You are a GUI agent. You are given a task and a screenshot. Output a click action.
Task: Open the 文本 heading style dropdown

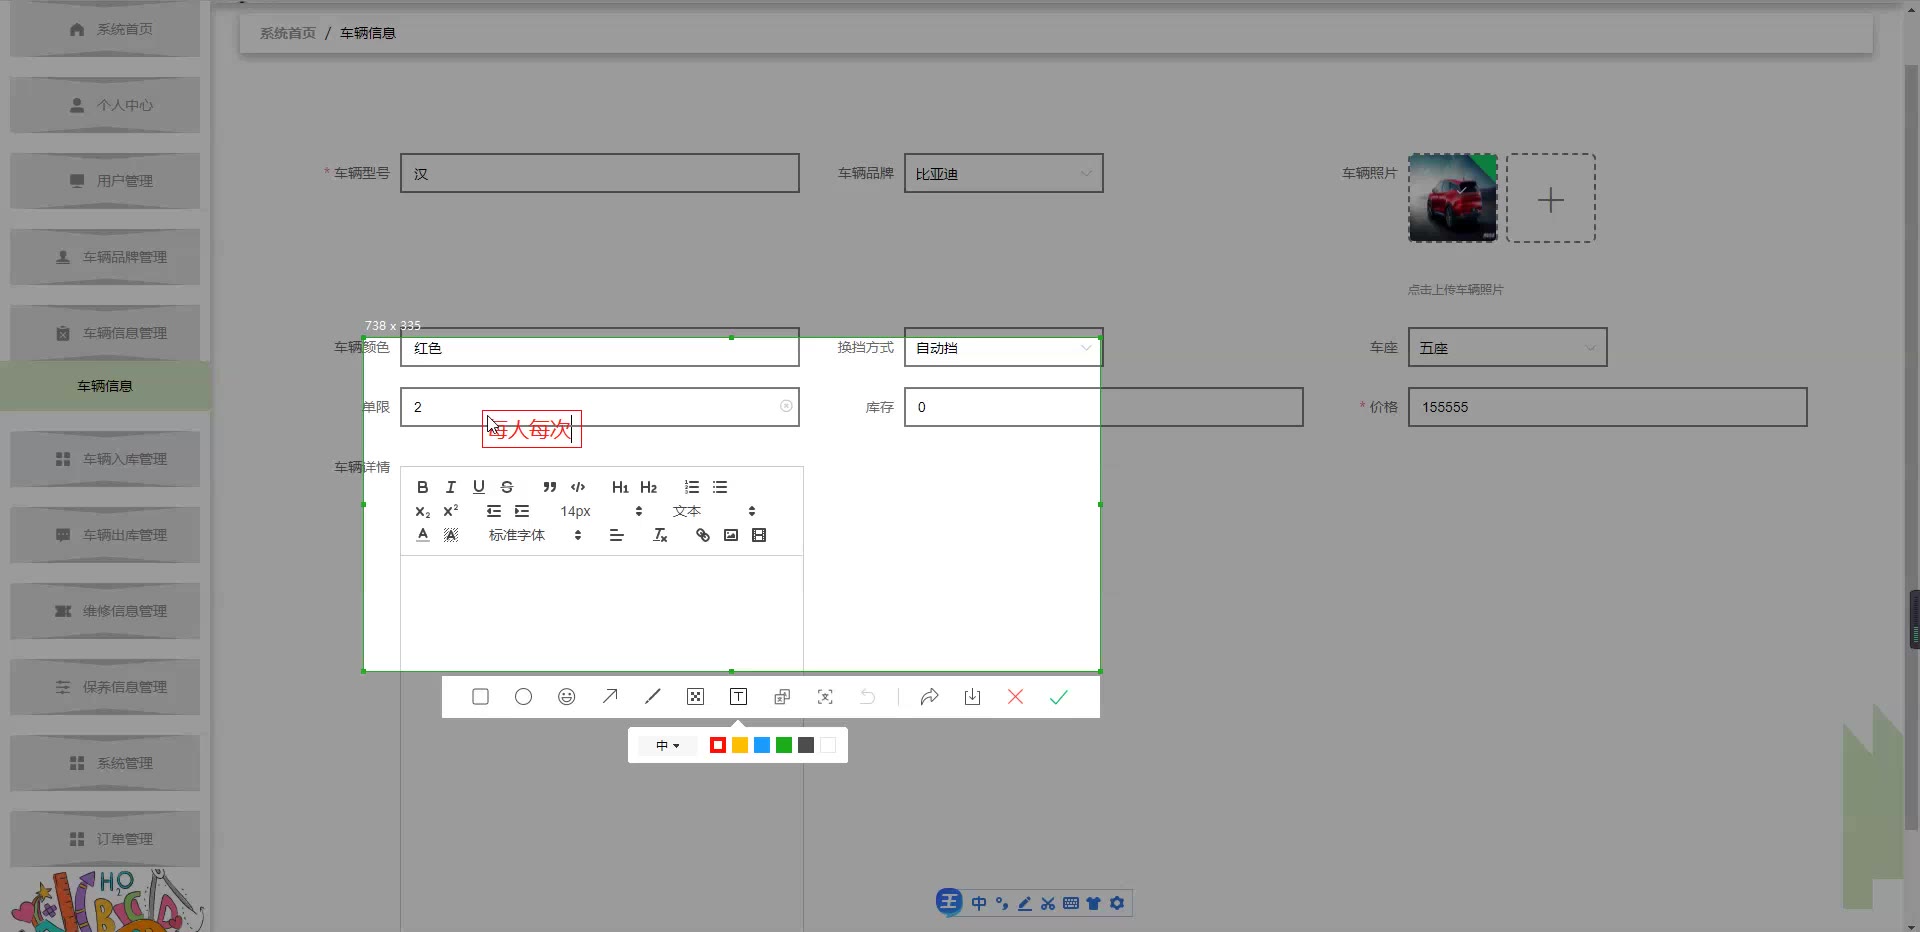(x=714, y=511)
